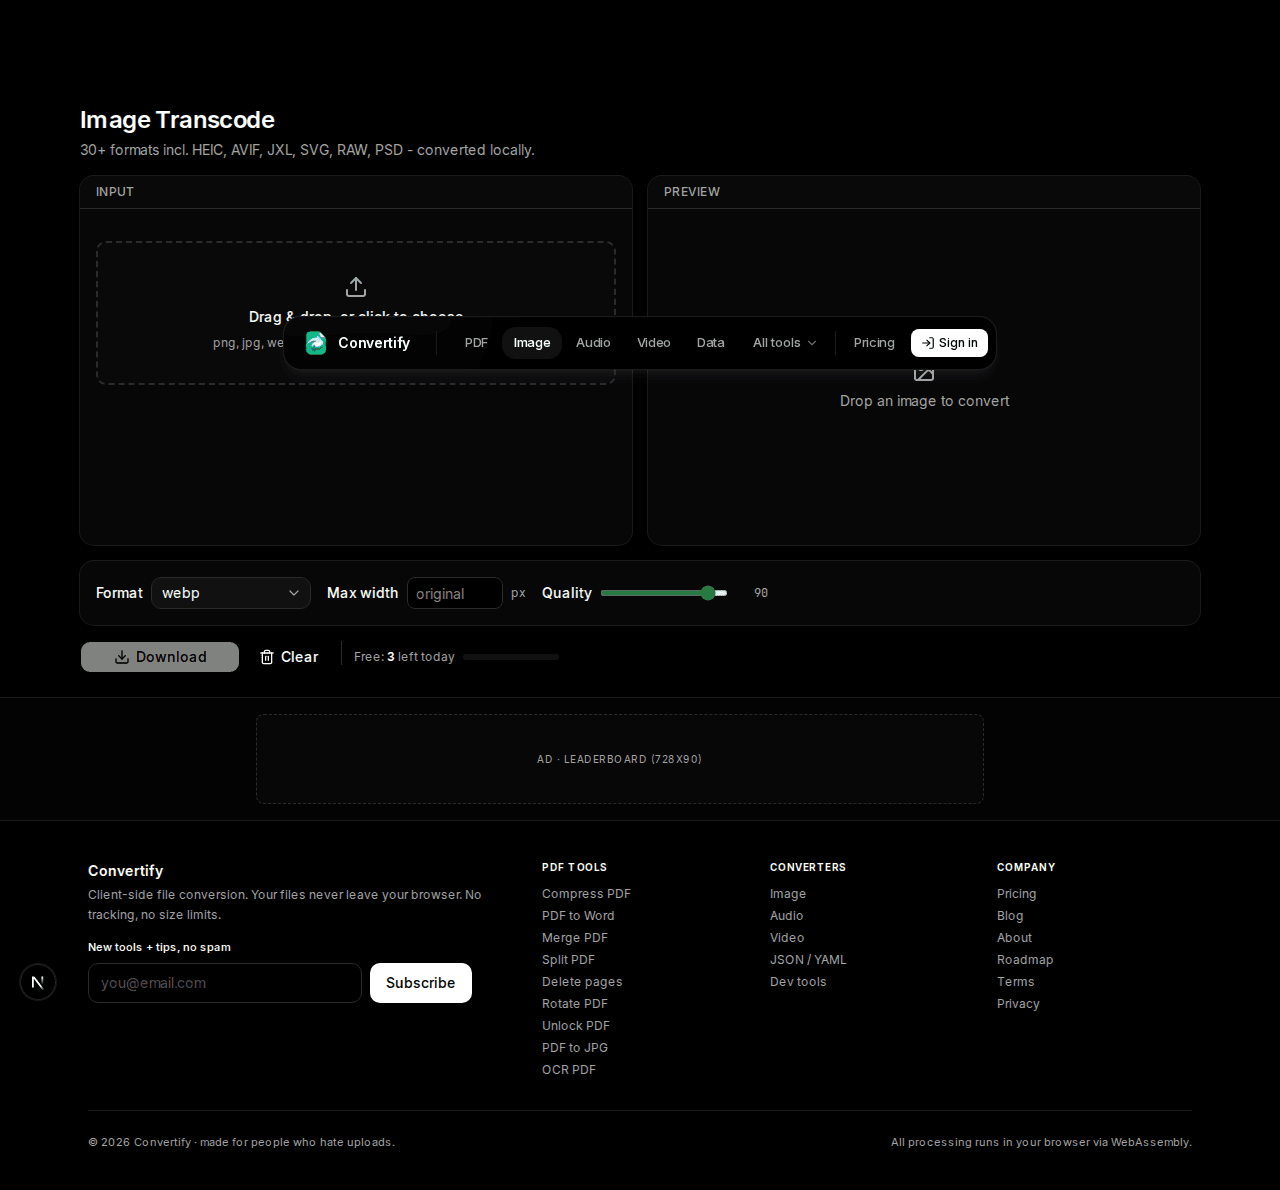Image resolution: width=1280 pixels, height=1190 pixels.
Task: Open the About link
Action: coord(1014,938)
